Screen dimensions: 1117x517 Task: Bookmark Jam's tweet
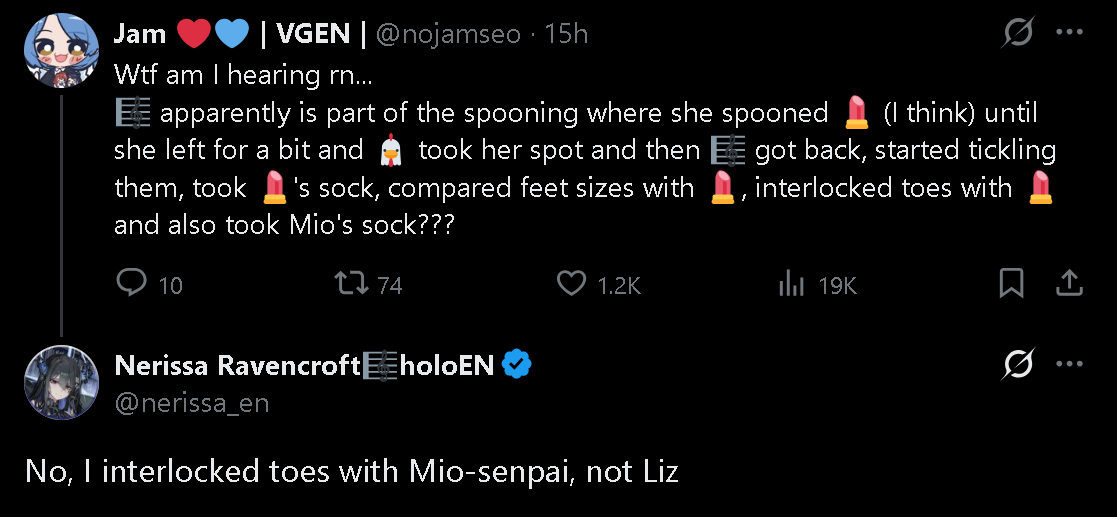[1012, 284]
